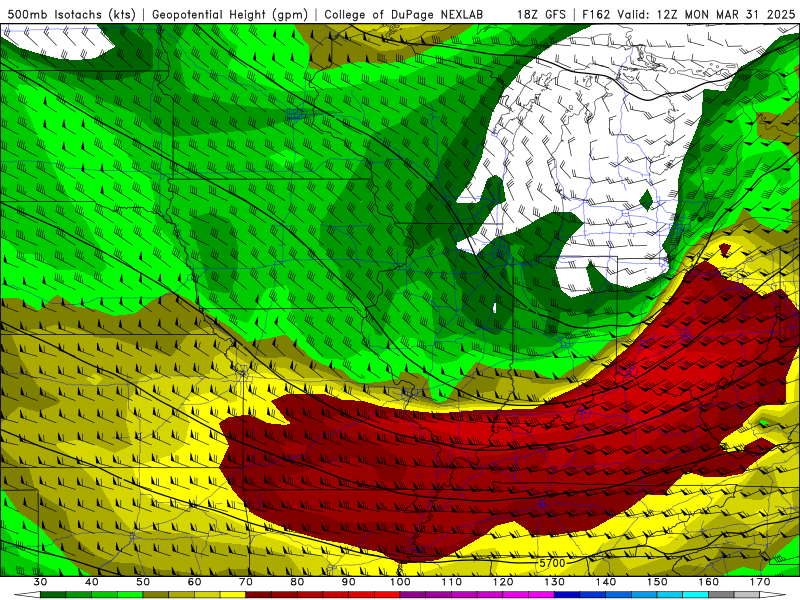Click the 'Geopotential Height (gpm)' header label

pos(230,14)
